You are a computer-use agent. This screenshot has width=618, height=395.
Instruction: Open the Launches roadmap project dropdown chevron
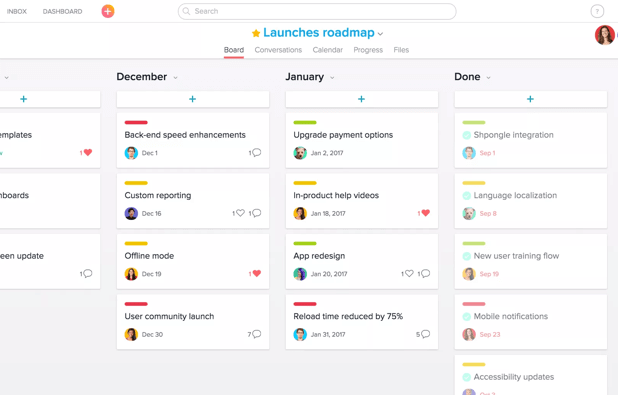pyautogui.click(x=380, y=34)
